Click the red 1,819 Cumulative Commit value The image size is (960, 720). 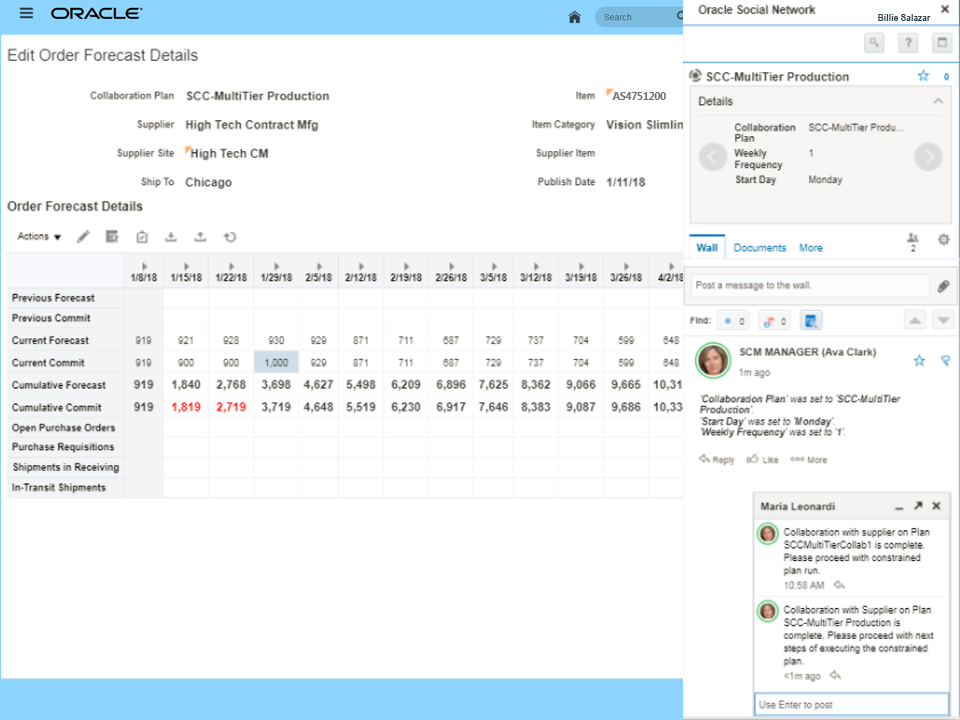click(186, 407)
